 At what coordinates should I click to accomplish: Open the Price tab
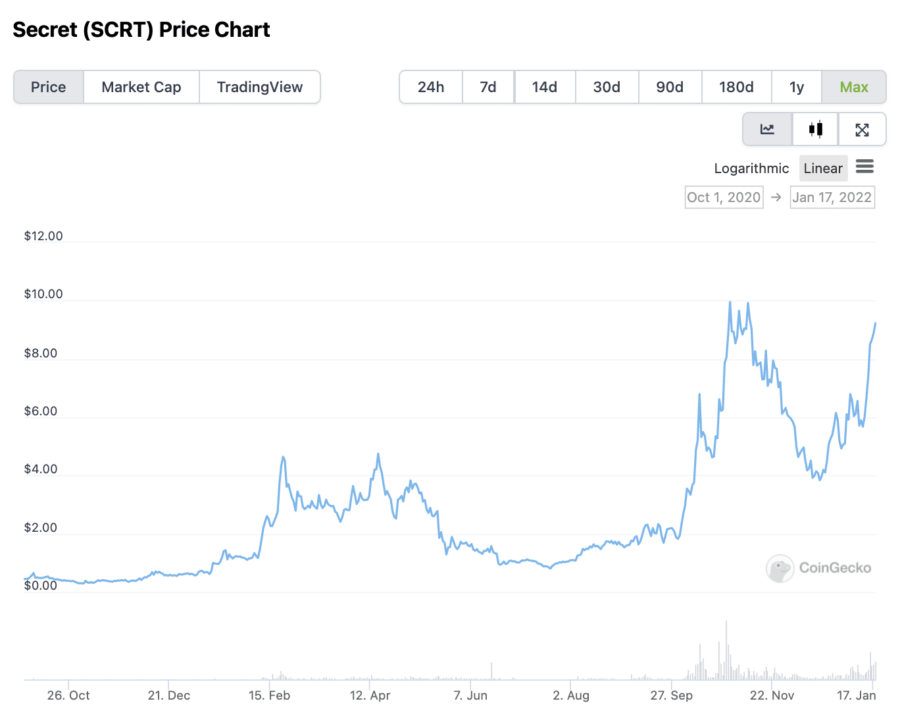point(48,87)
